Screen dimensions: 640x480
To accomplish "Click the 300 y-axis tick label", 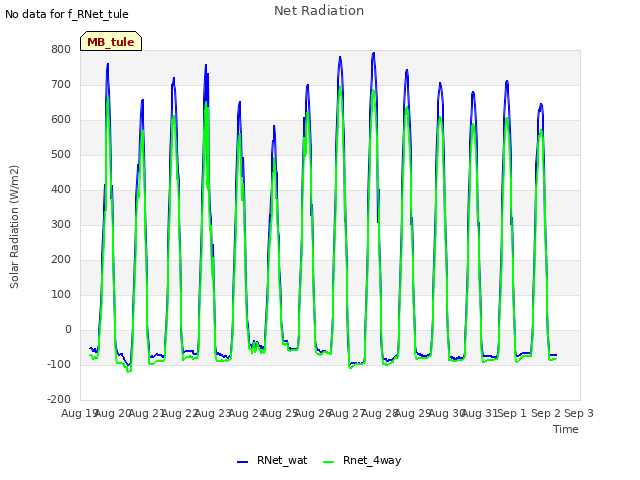I will [x=61, y=224].
